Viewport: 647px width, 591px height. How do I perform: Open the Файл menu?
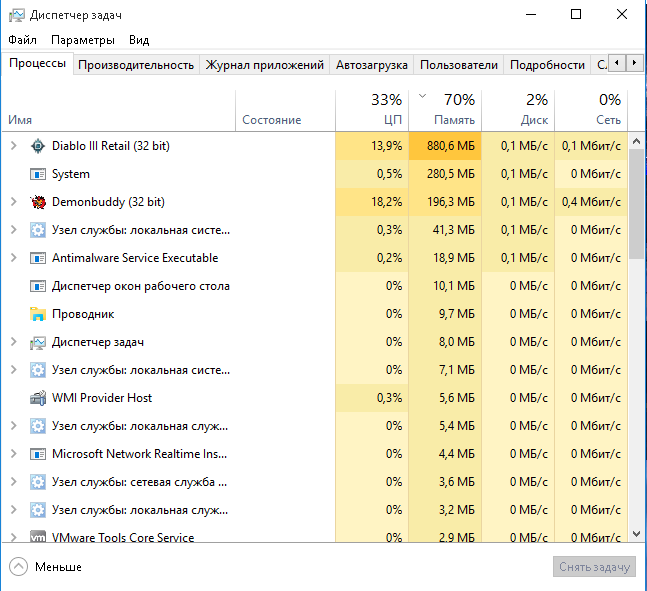point(22,40)
